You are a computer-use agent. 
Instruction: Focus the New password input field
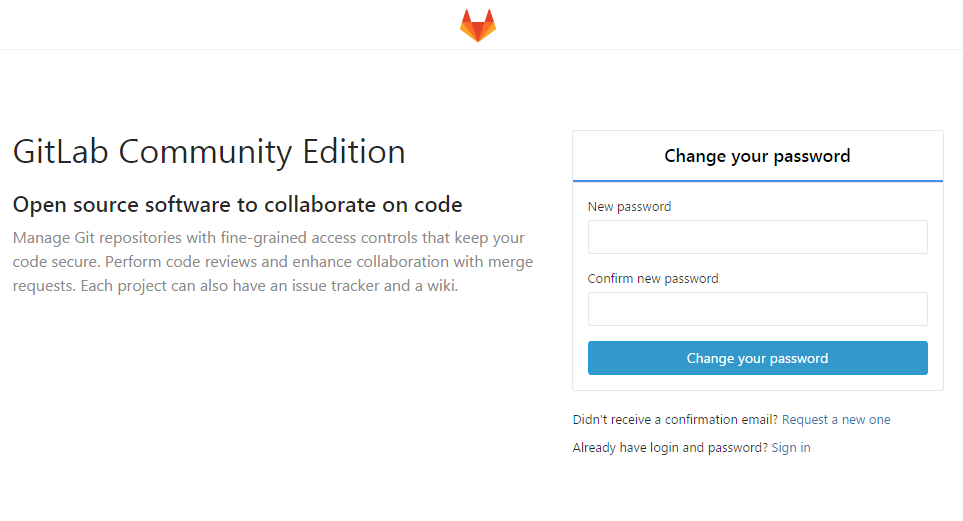(757, 237)
